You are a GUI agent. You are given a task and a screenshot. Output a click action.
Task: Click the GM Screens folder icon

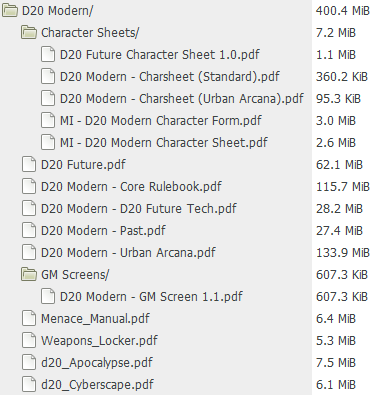tap(29, 275)
